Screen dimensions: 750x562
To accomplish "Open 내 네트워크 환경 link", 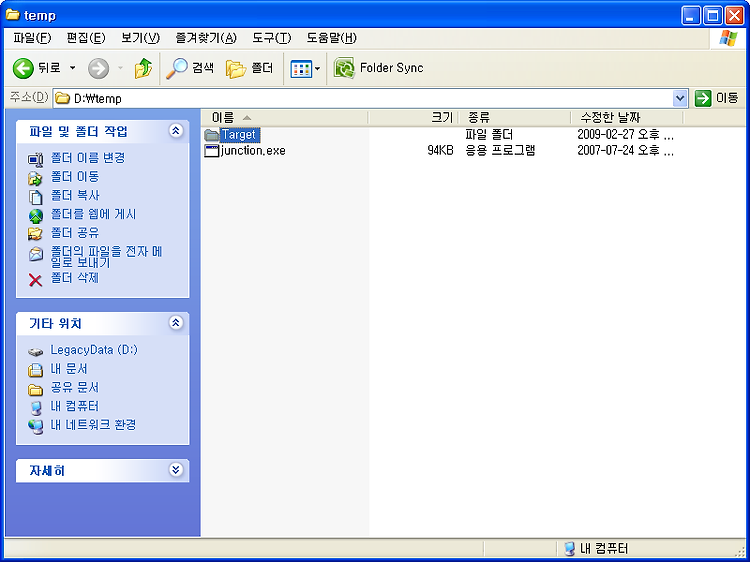I will click(93, 425).
